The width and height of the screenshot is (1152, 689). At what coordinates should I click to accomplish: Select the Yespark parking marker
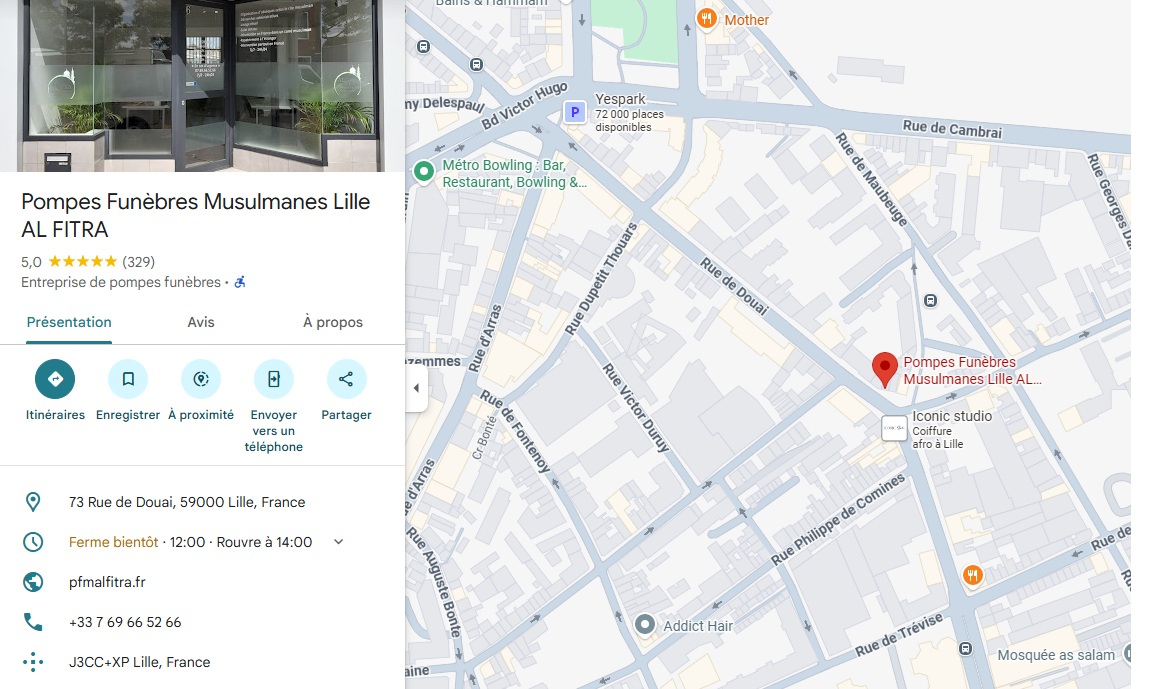(x=575, y=112)
